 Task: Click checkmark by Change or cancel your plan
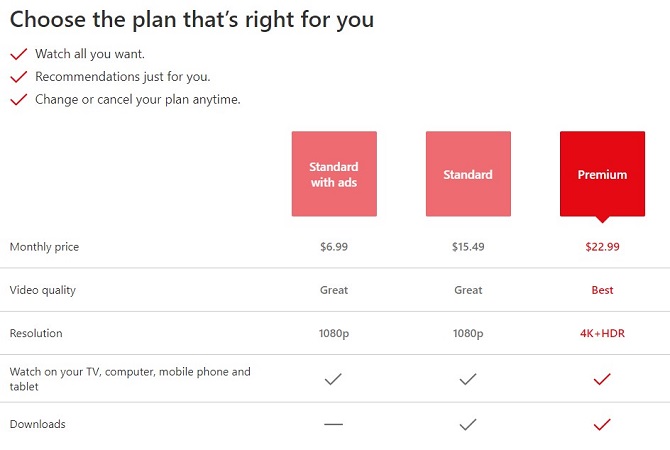pyautogui.click(x=18, y=100)
